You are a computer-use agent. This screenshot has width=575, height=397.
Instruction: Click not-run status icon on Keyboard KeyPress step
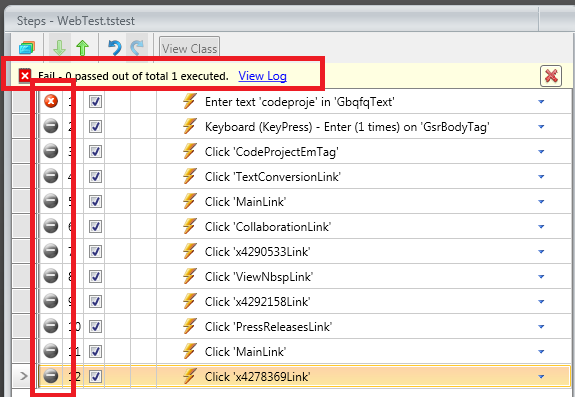[x=51, y=126]
